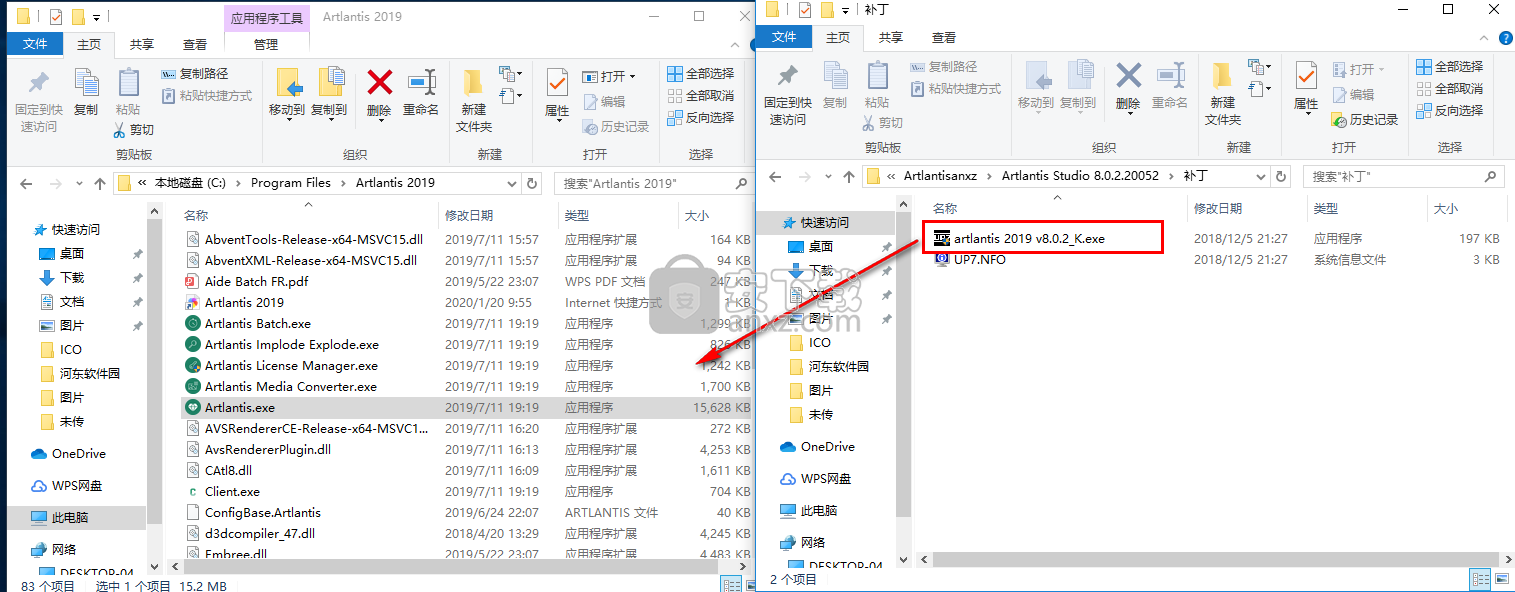The height and width of the screenshot is (592, 1515).
Task: Click the 粘贴 (paste) icon in Artlantis 2019 window
Action: click(128, 82)
